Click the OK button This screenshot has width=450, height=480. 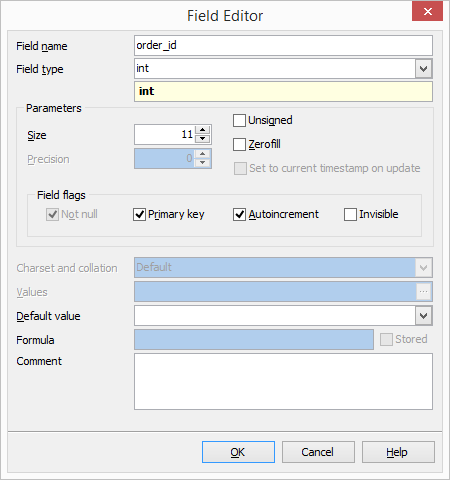238,452
